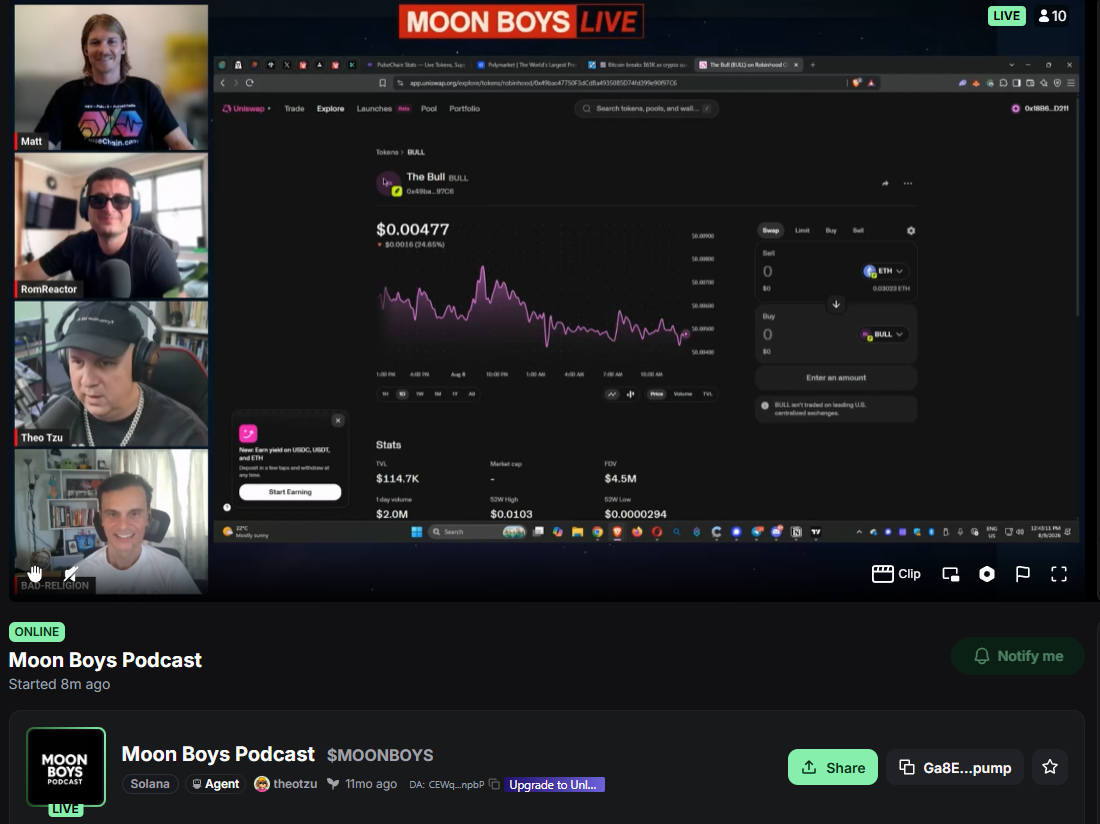Open the 0x1886...D211 wallet account
The image size is (1100, 824).
point(1040,109)
